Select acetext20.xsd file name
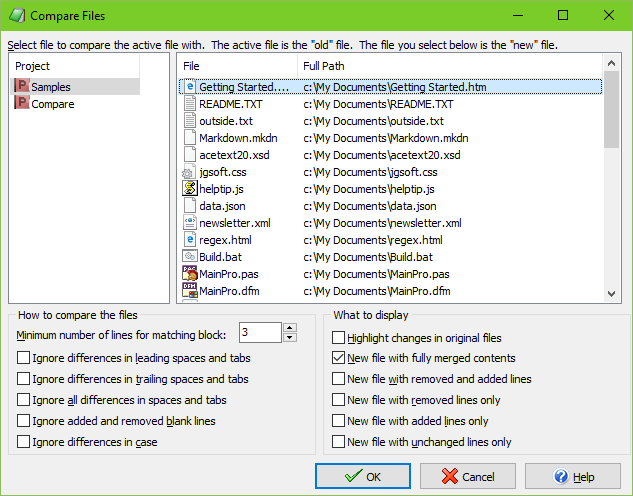The width and height of the screenshot is (633, 496). coord(234,155)
